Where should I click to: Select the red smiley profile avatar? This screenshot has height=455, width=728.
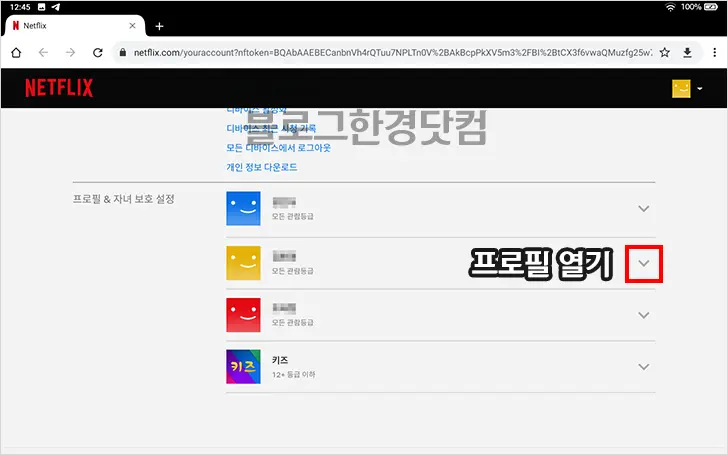(243, 315)
